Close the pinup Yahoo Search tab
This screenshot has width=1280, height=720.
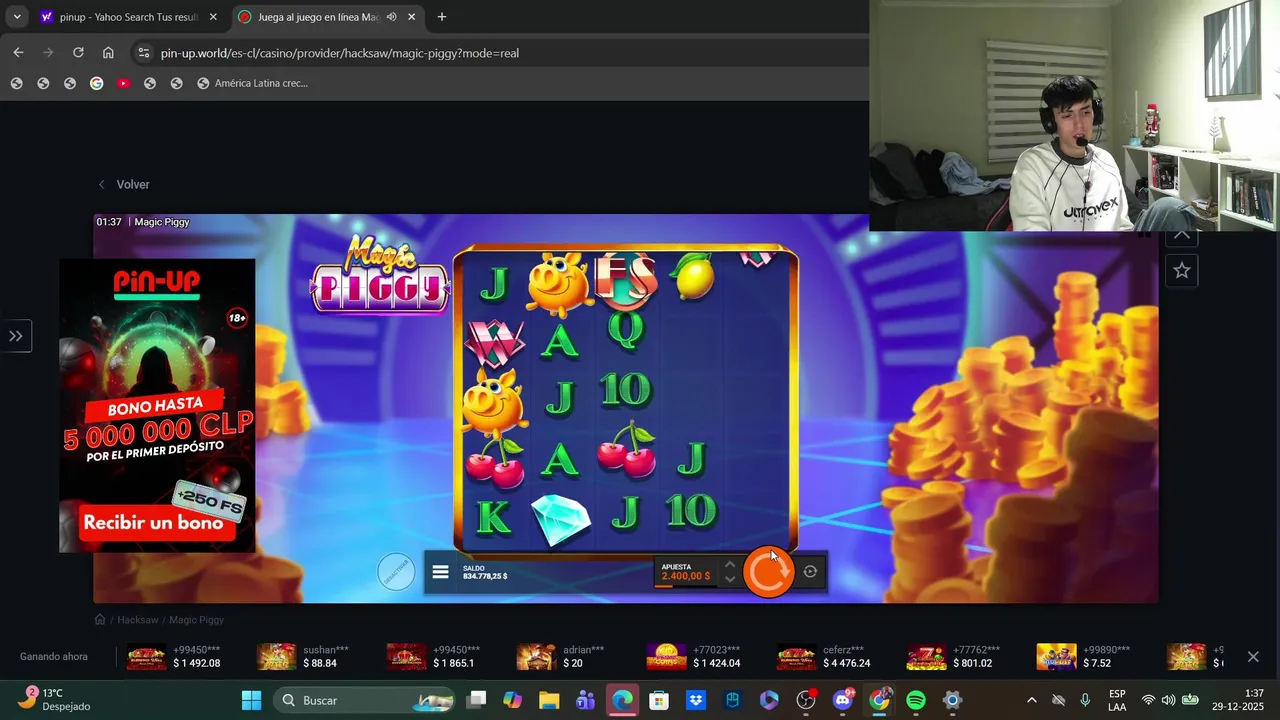pyautogui.click(x=213, y=17)
